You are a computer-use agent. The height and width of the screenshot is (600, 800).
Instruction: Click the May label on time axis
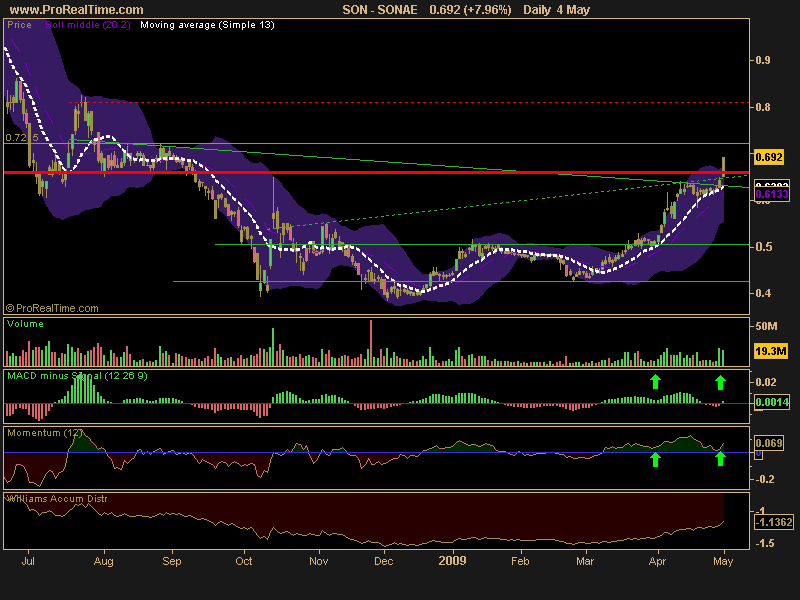723,561
